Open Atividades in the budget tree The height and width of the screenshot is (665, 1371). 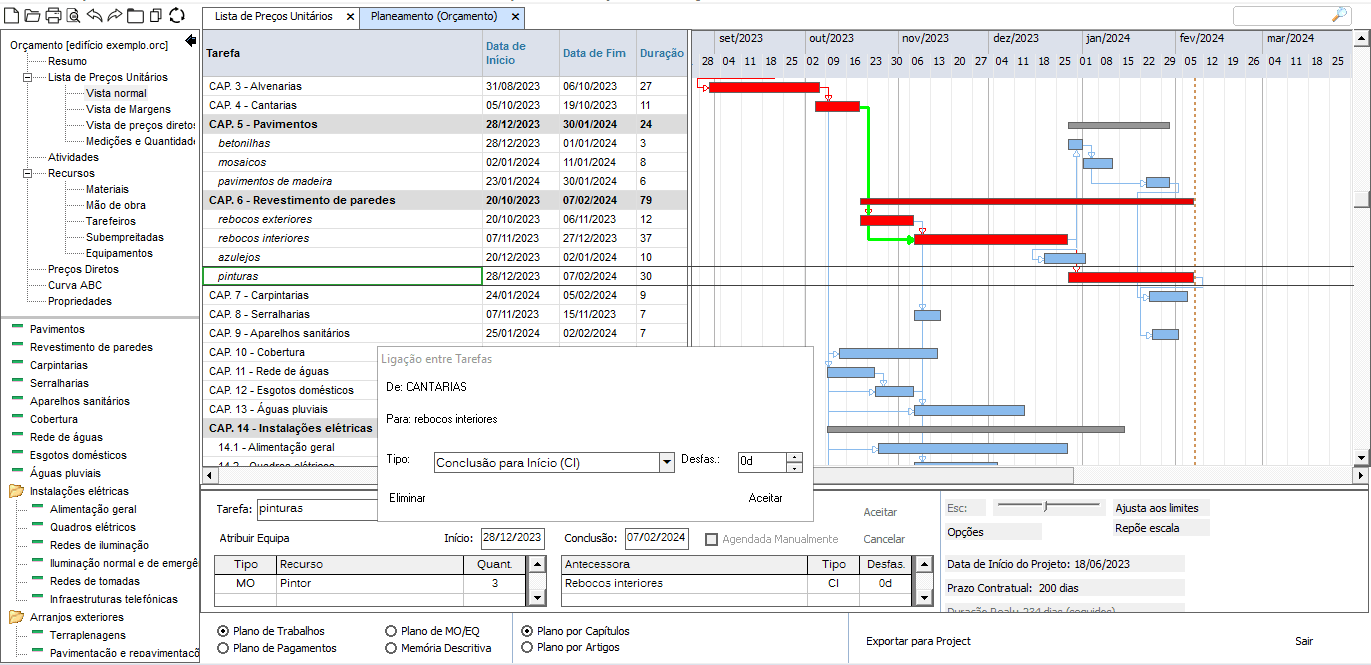73,157
